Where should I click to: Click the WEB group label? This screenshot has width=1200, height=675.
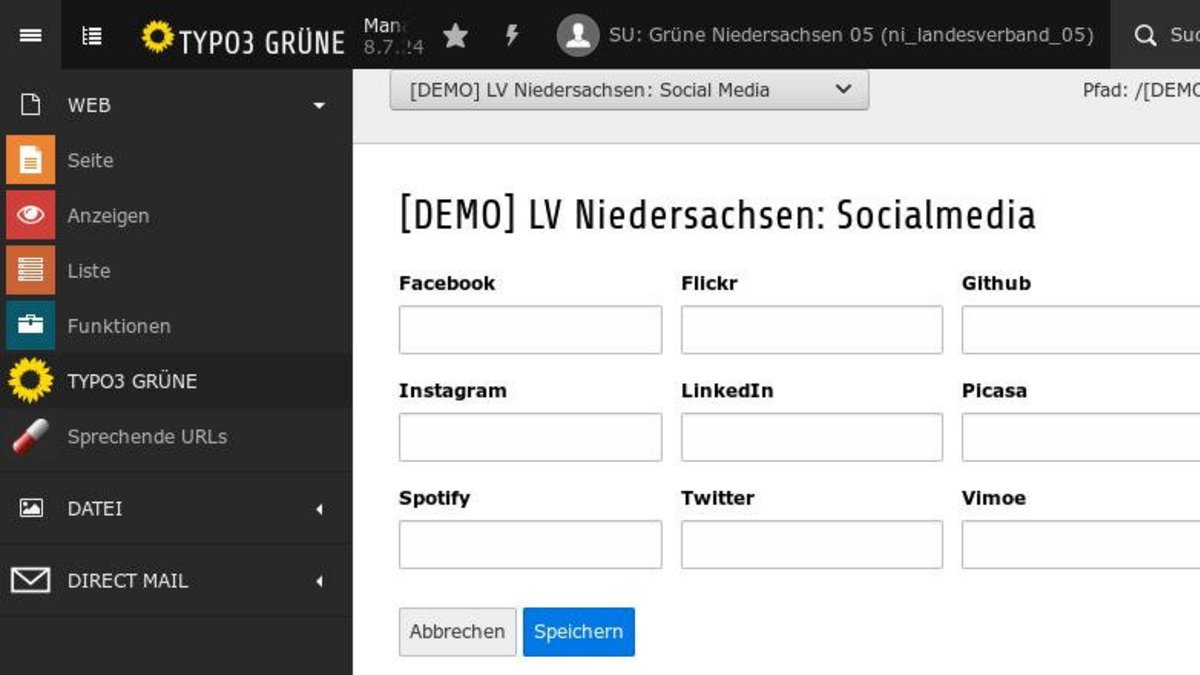[89, 105]
